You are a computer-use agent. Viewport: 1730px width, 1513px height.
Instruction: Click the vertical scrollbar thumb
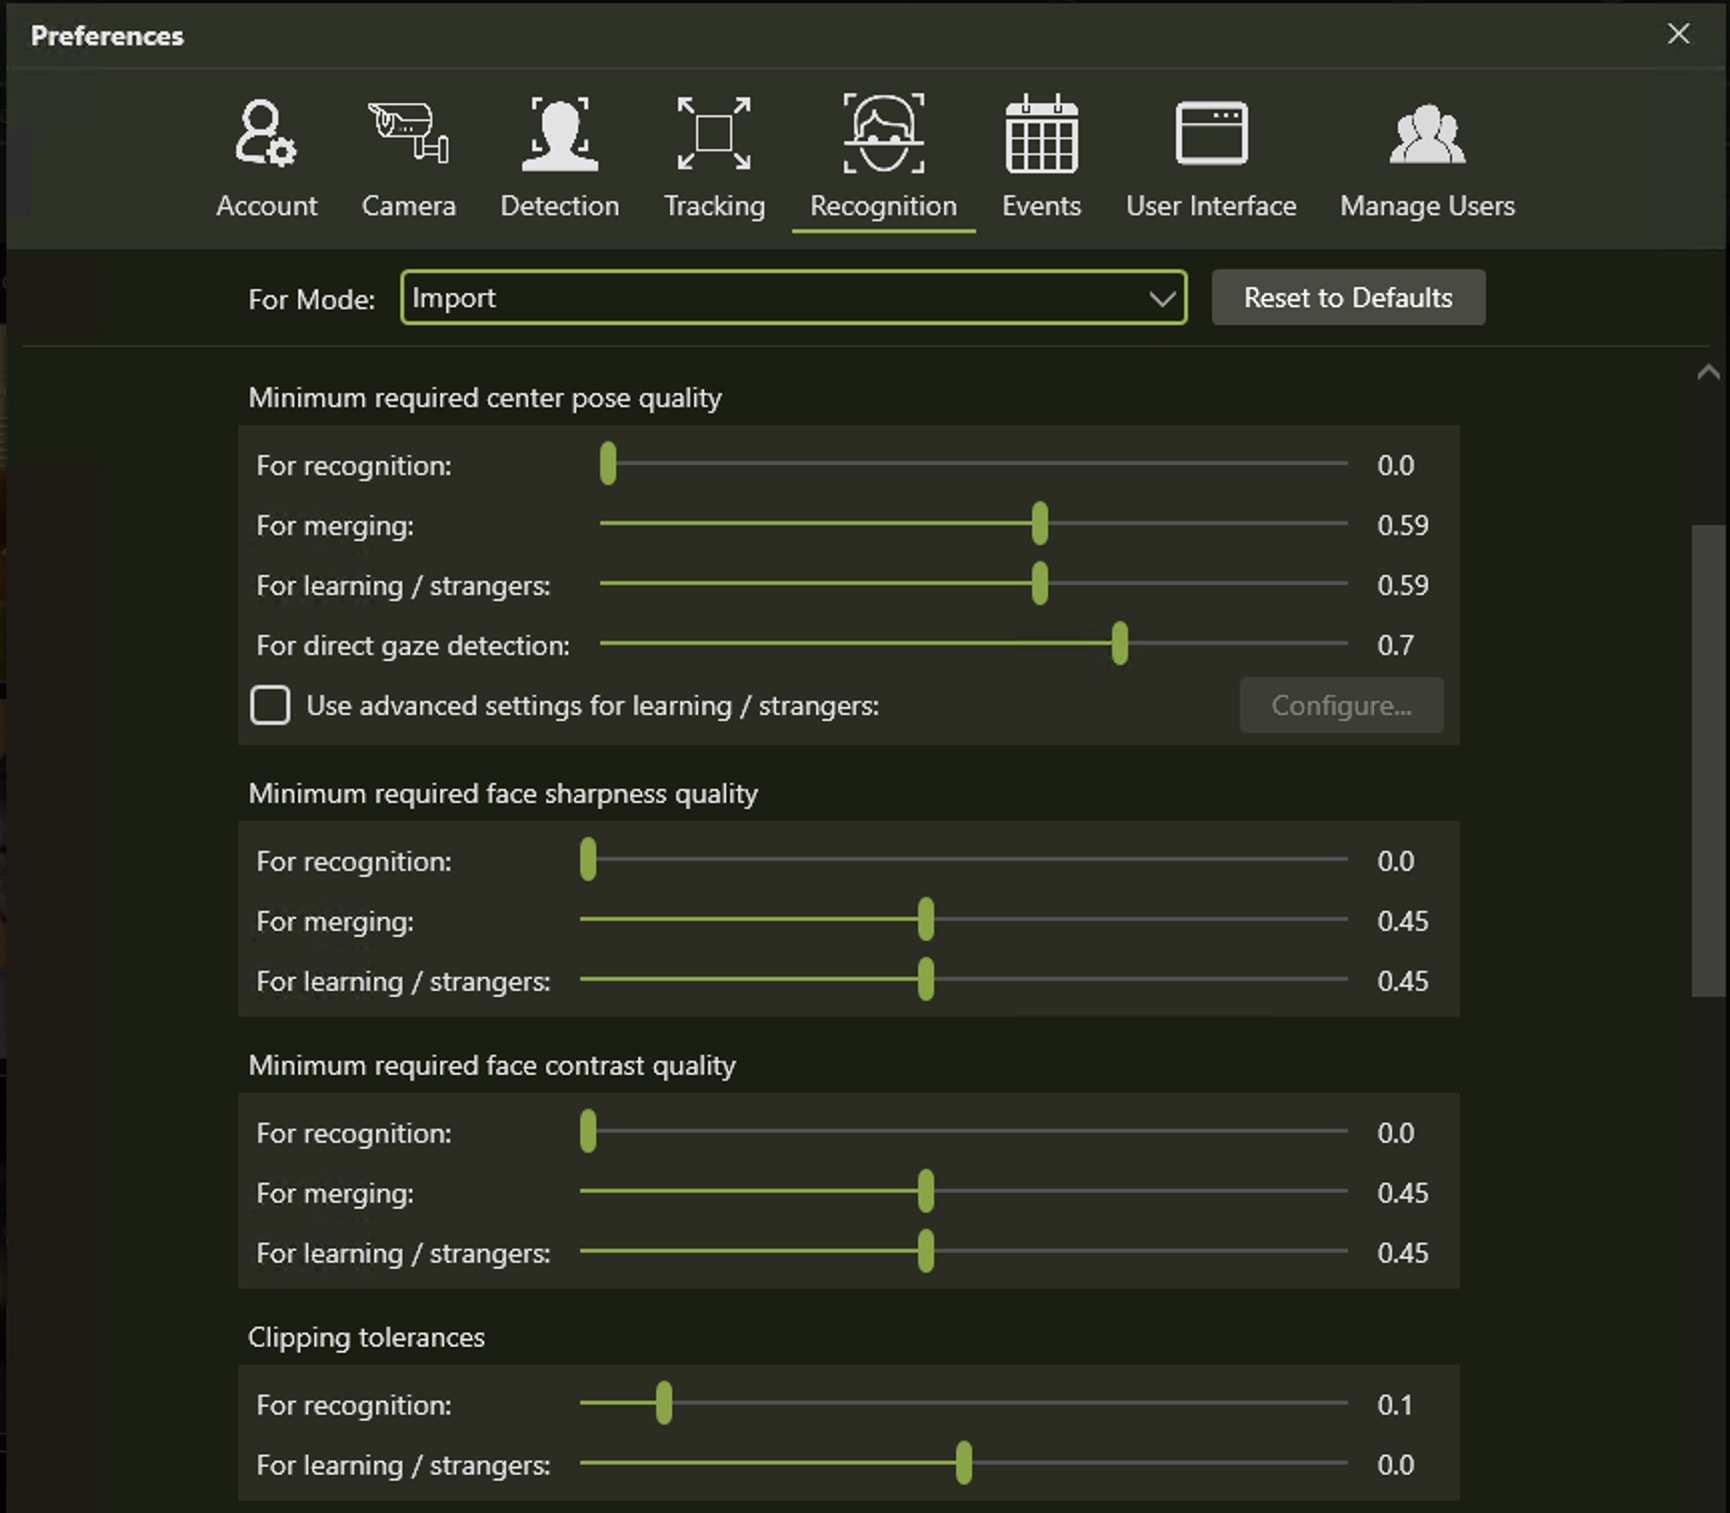(x=1708, y=760)
